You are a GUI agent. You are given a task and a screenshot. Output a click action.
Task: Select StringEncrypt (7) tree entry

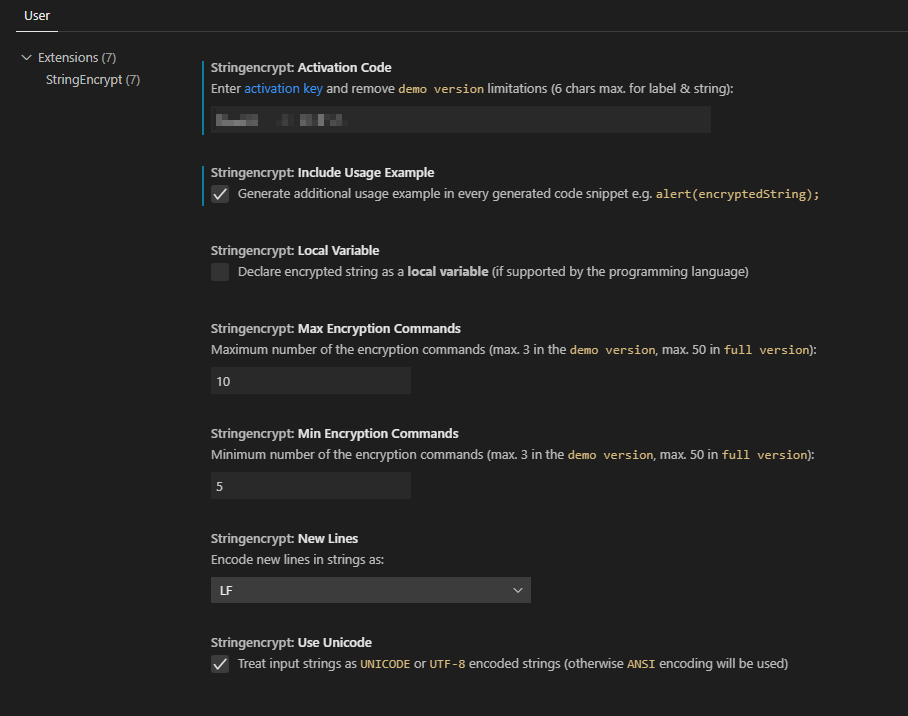(x=93, y=79)
